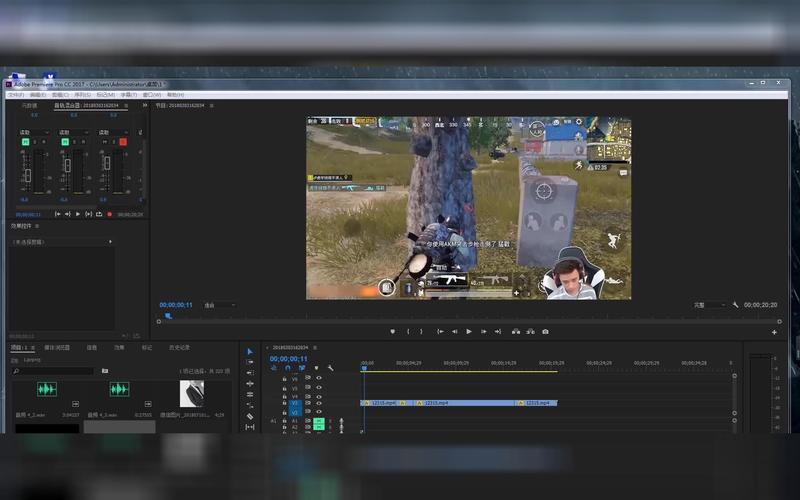This screenshot has width=800, height=500.
Task: Click Add Marker in Program monitor
Action: 392,332
